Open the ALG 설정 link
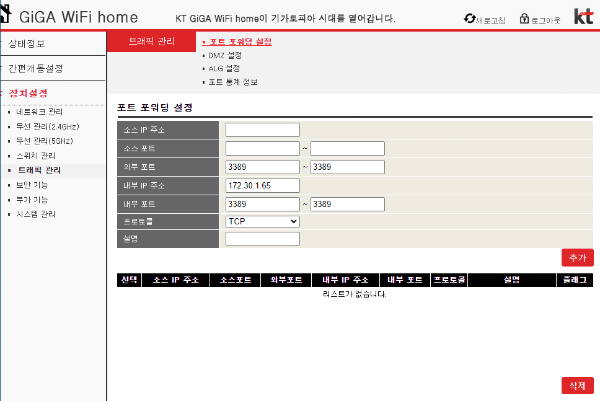 [x=225, y=68]
